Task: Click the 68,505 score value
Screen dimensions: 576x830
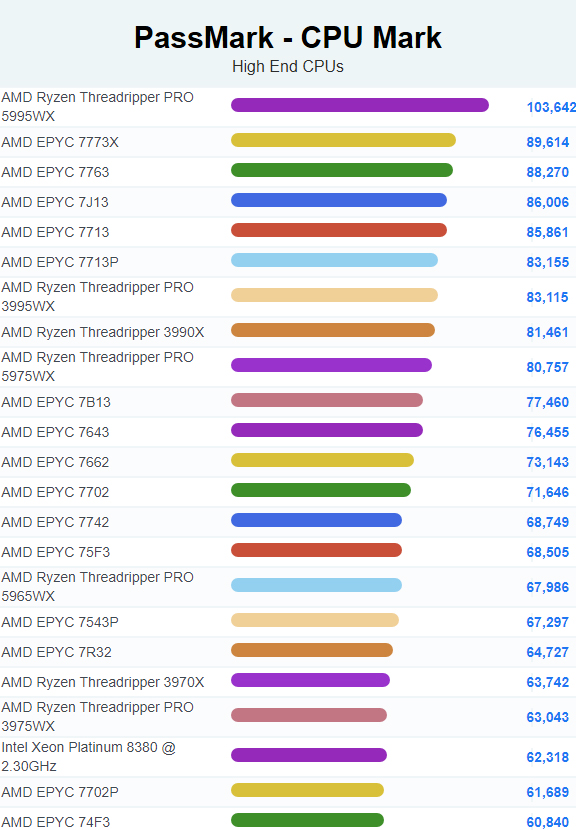Action: (x=547, y=553)
